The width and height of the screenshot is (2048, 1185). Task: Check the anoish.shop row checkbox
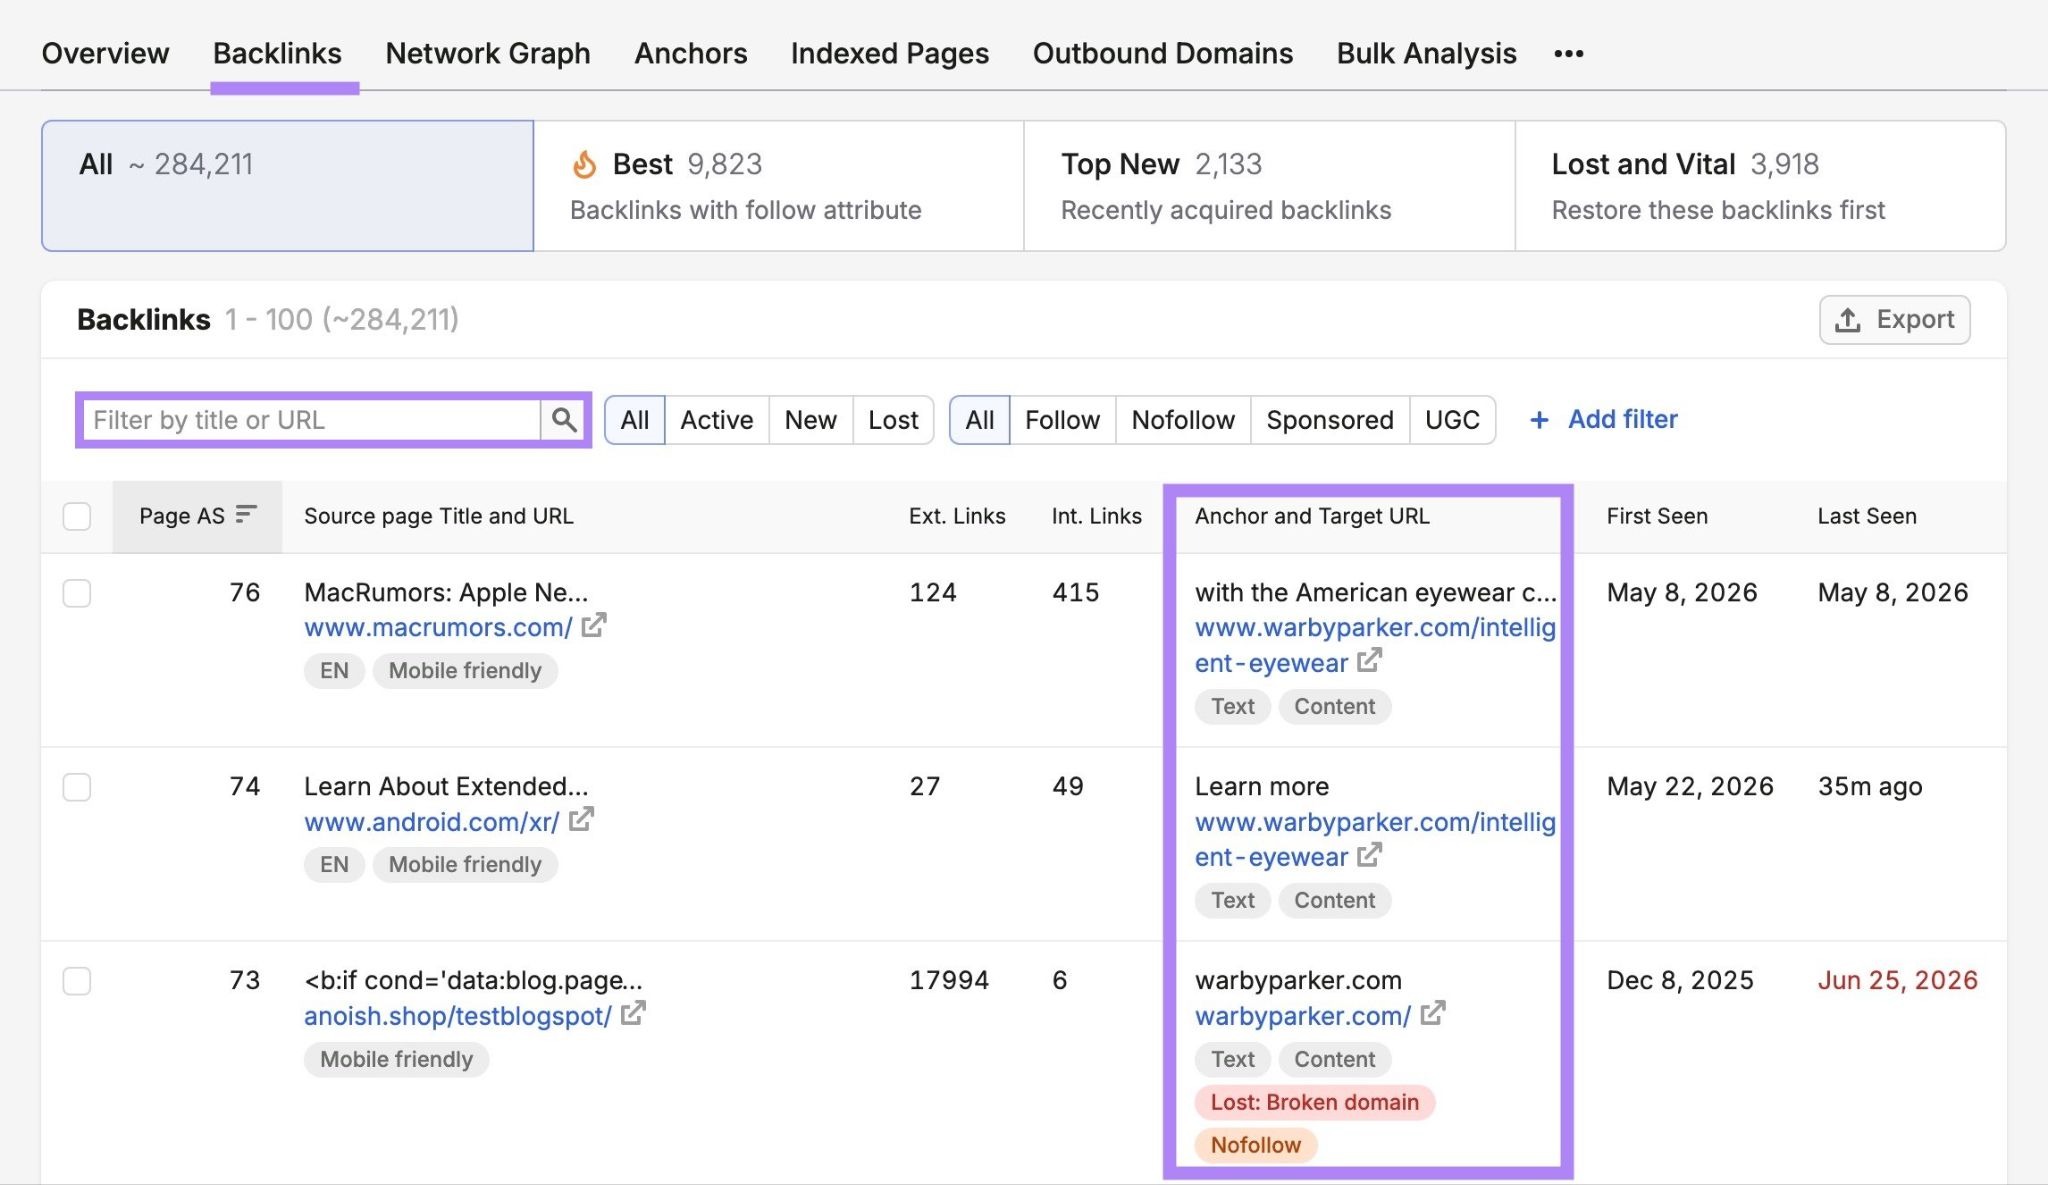(x=77, y=981)
